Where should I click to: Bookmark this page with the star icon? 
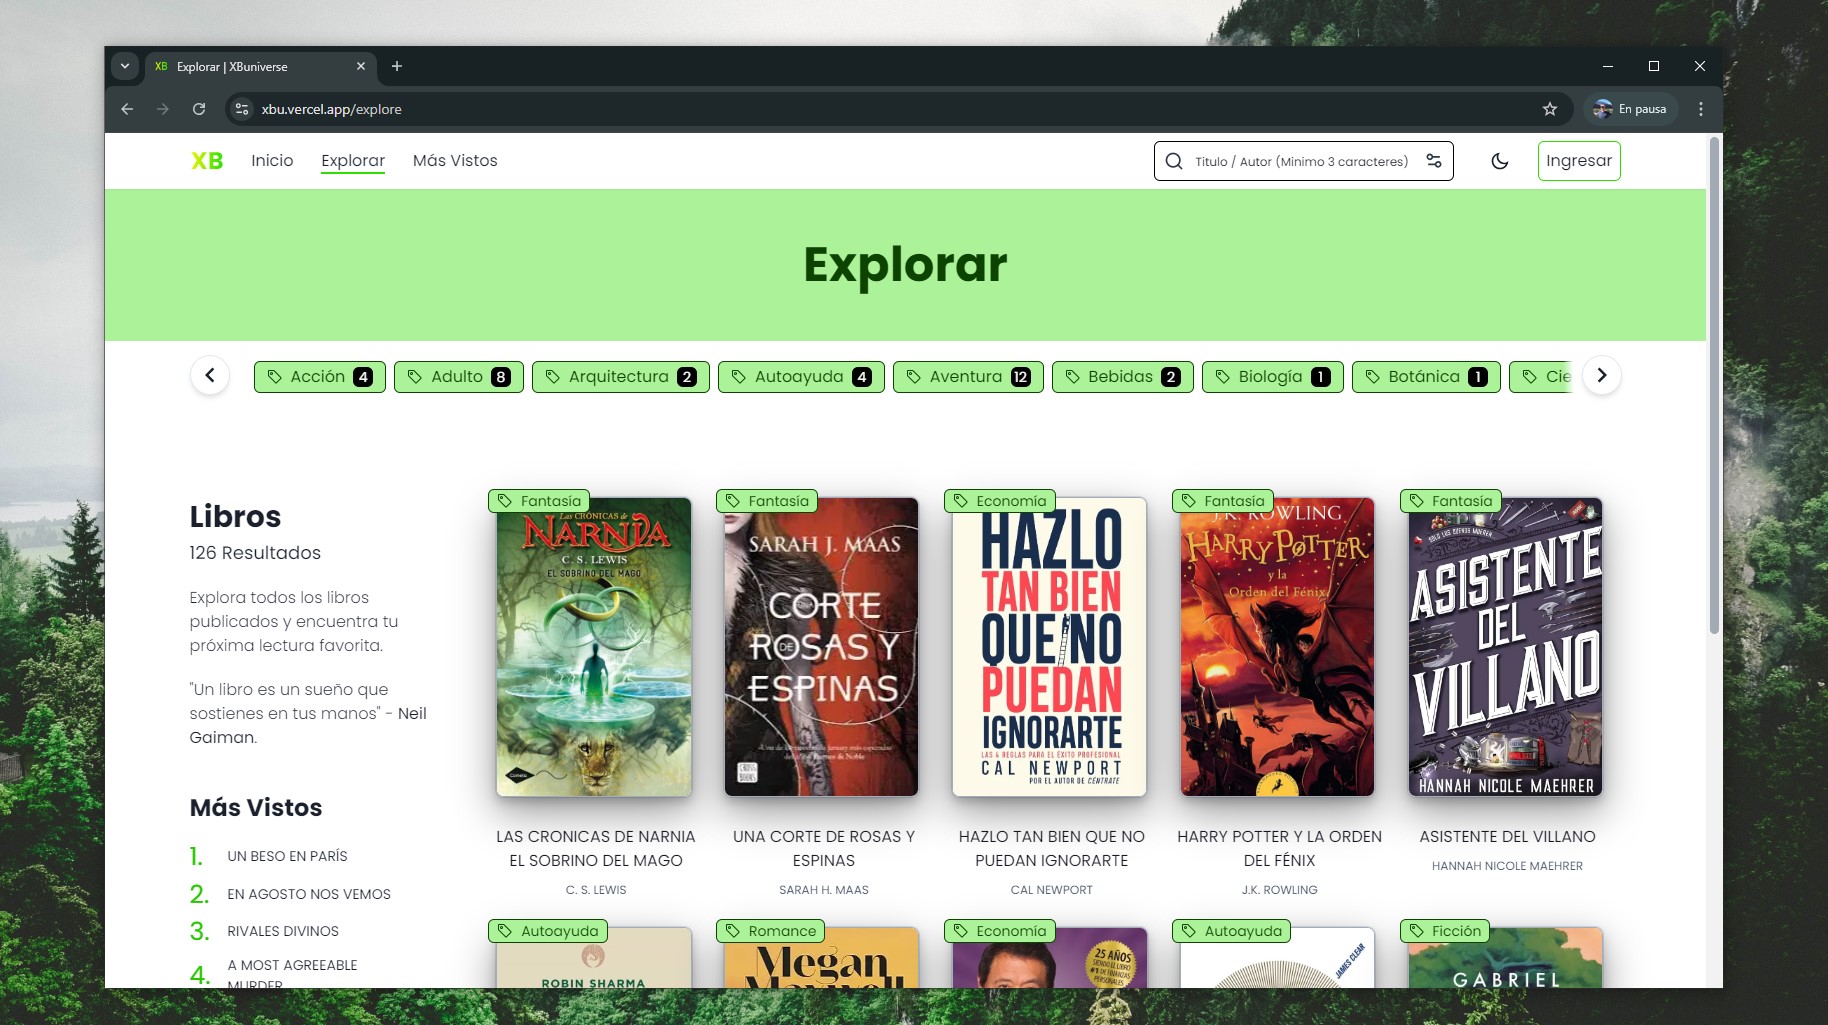[x=1549, y=109]
